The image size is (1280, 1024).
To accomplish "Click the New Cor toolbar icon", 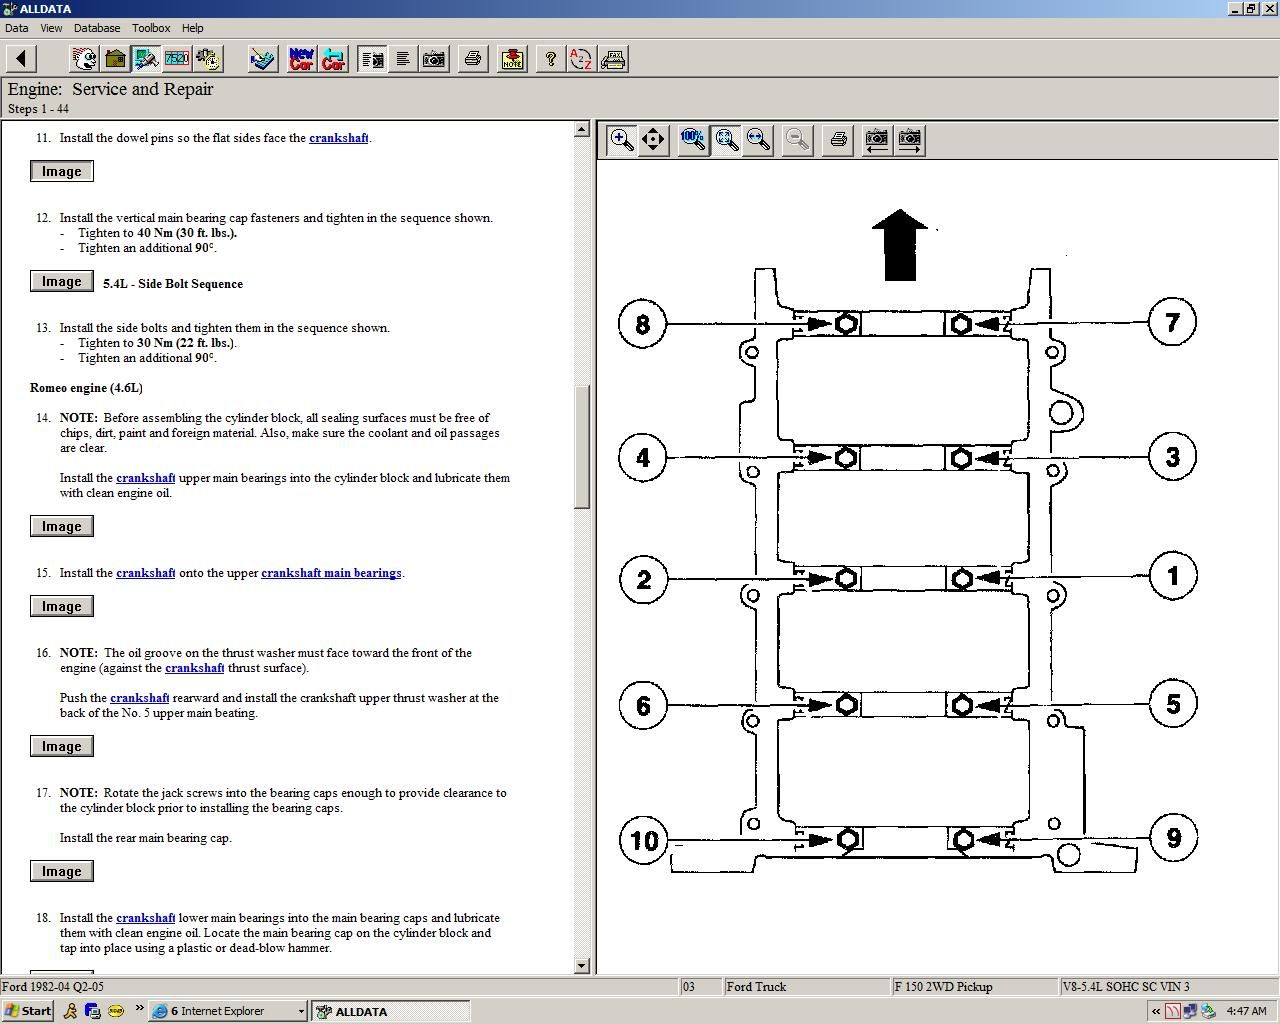I will tap(301, 59).
